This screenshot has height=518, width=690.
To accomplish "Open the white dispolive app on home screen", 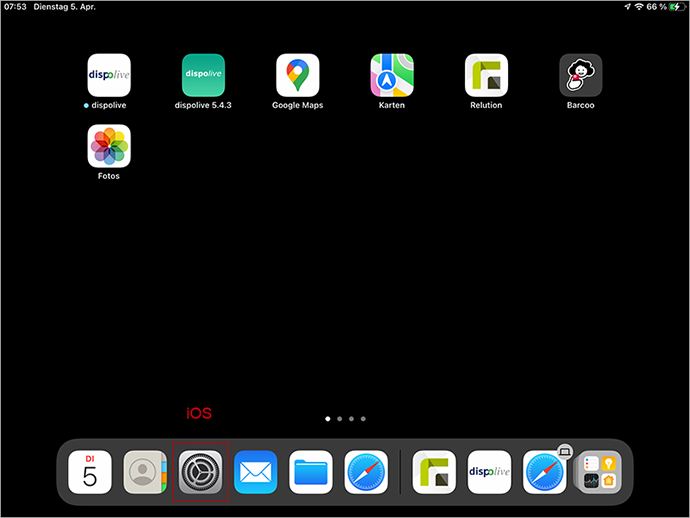I will 109,75.
